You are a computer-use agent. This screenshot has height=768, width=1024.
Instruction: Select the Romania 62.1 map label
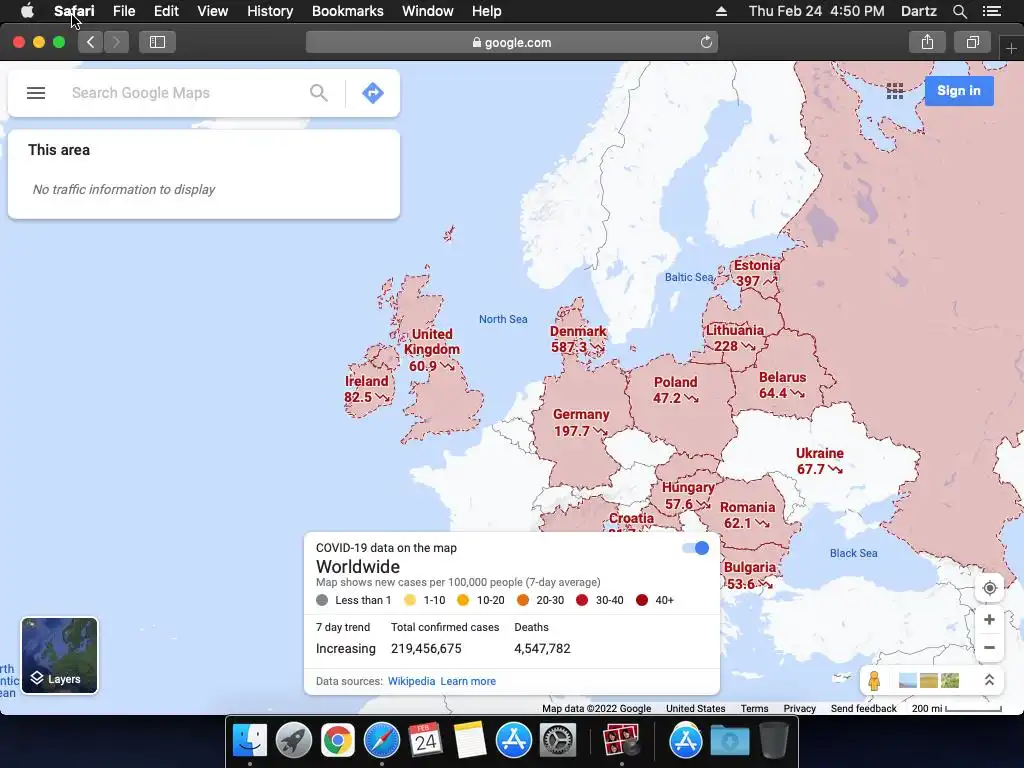(747, 515)
